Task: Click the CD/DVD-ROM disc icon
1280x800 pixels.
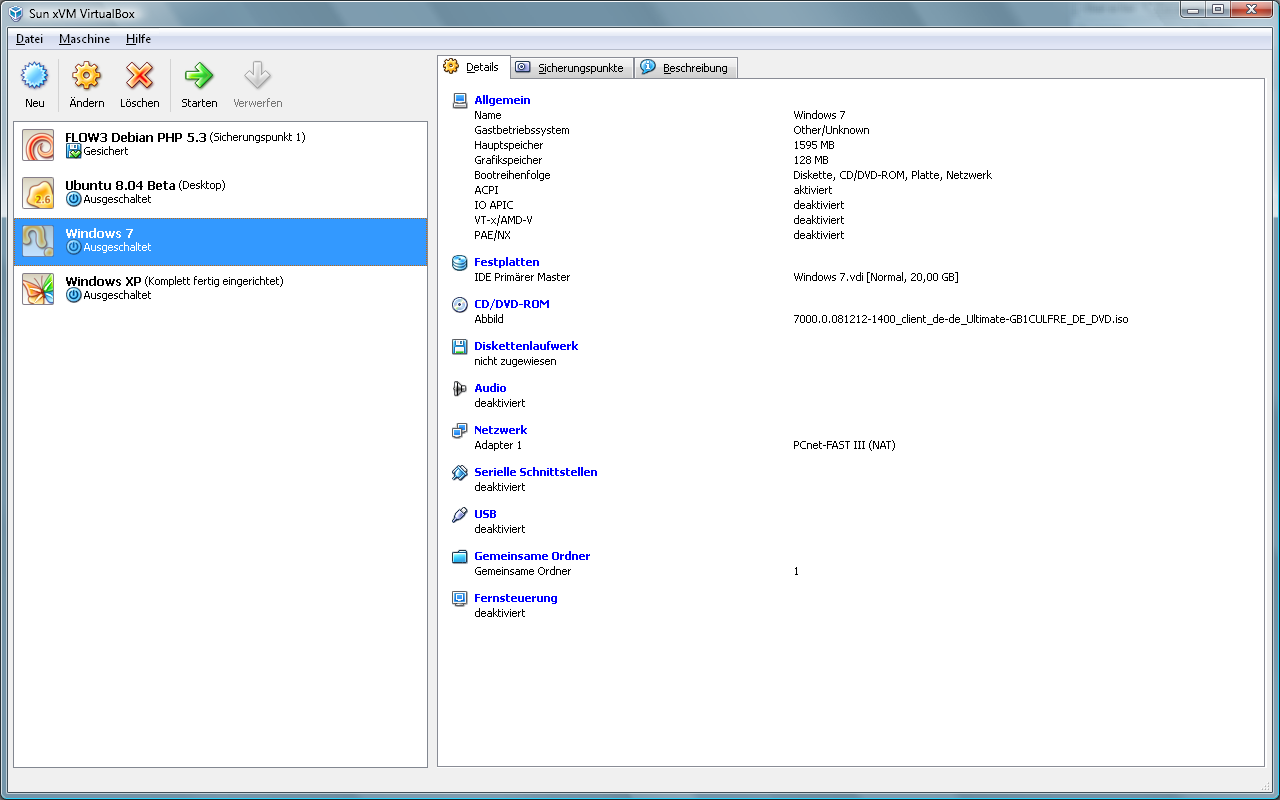Action: pyautogui.click(x=460, y=305)
